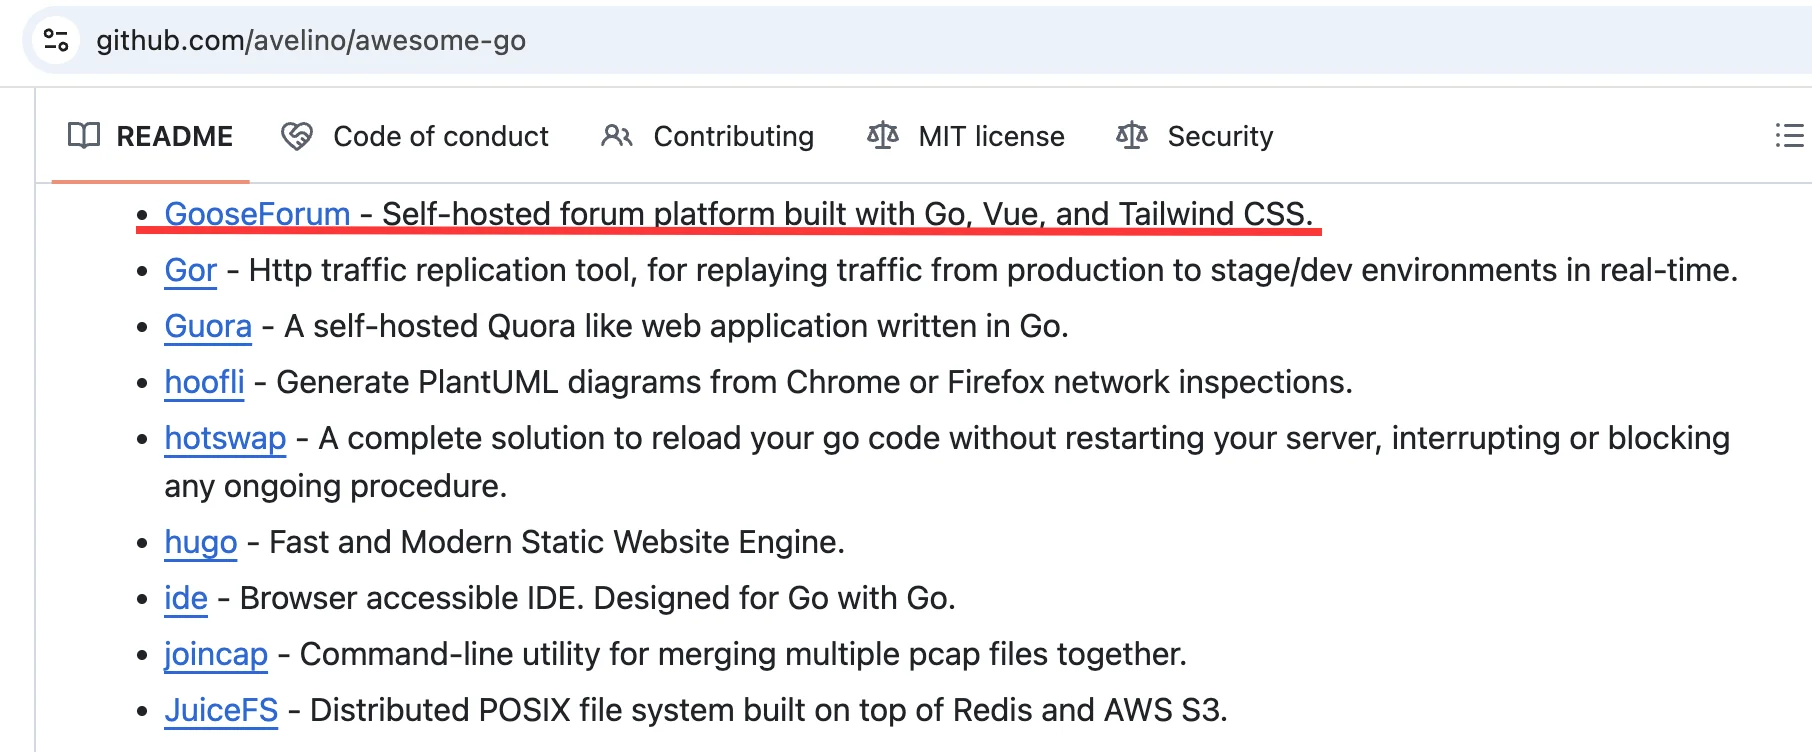Screen dimensions: 1812x752
Task: Click the site information icon in address bar
Action: click(56, 40)
